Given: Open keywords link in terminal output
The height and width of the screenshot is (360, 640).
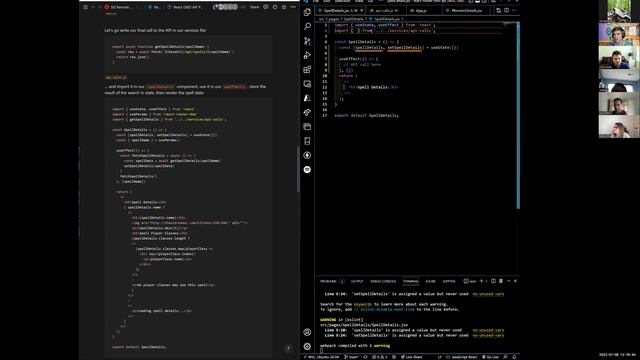Looking at the screenshot, I should tap(362, 304).
